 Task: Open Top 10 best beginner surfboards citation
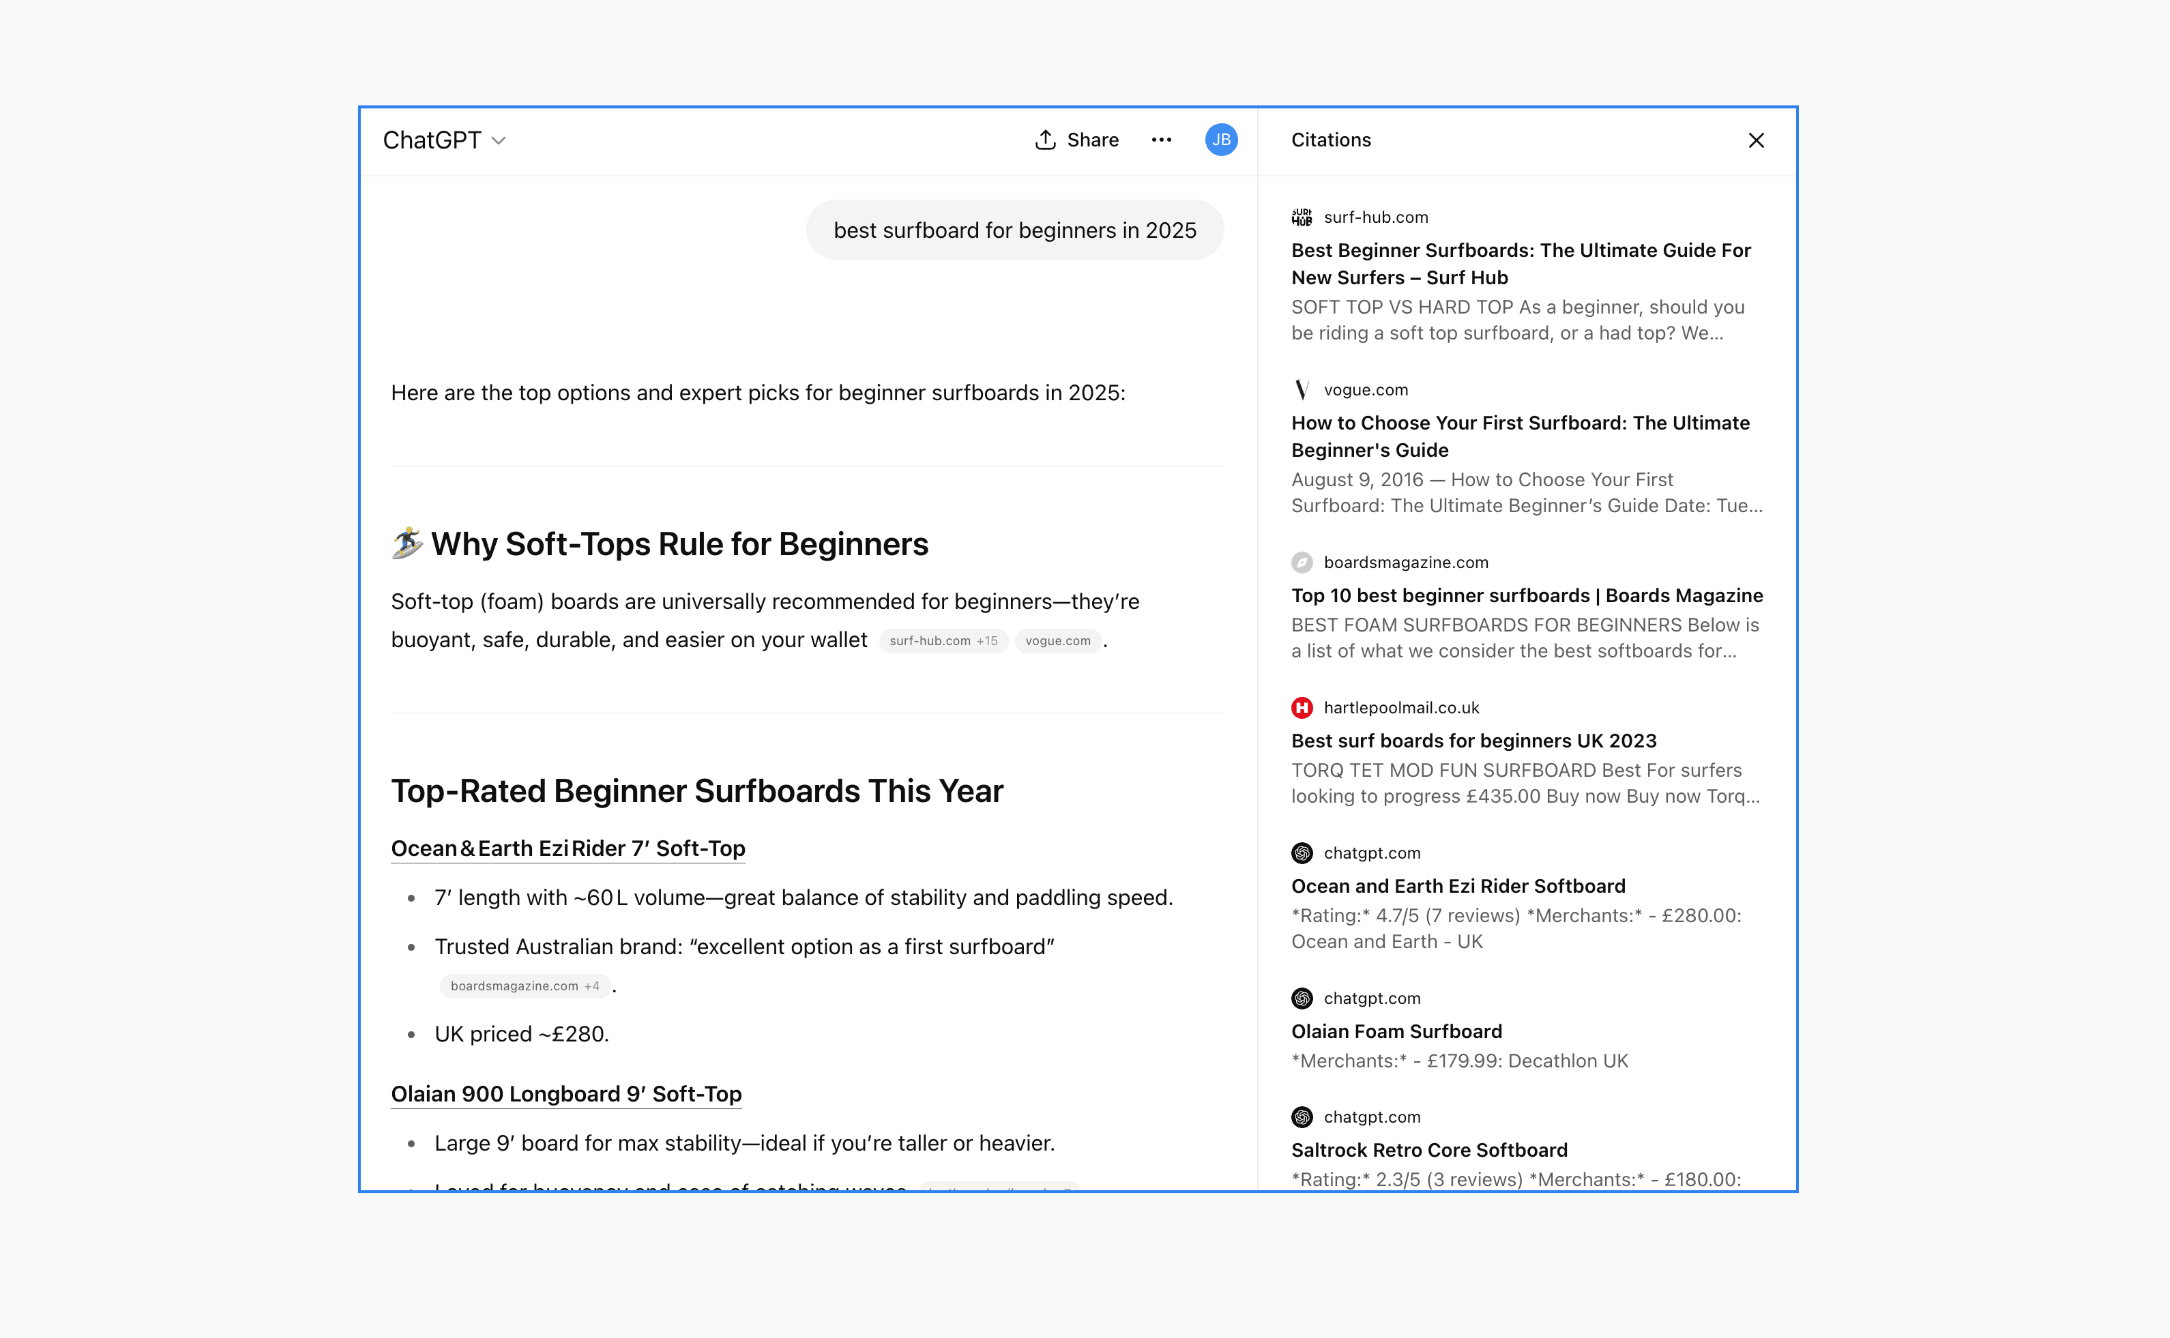[1526, 596]
